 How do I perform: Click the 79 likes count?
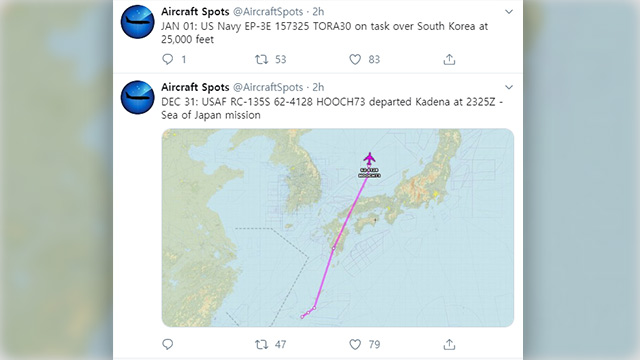pyautogui.click(x=374, y=344)
